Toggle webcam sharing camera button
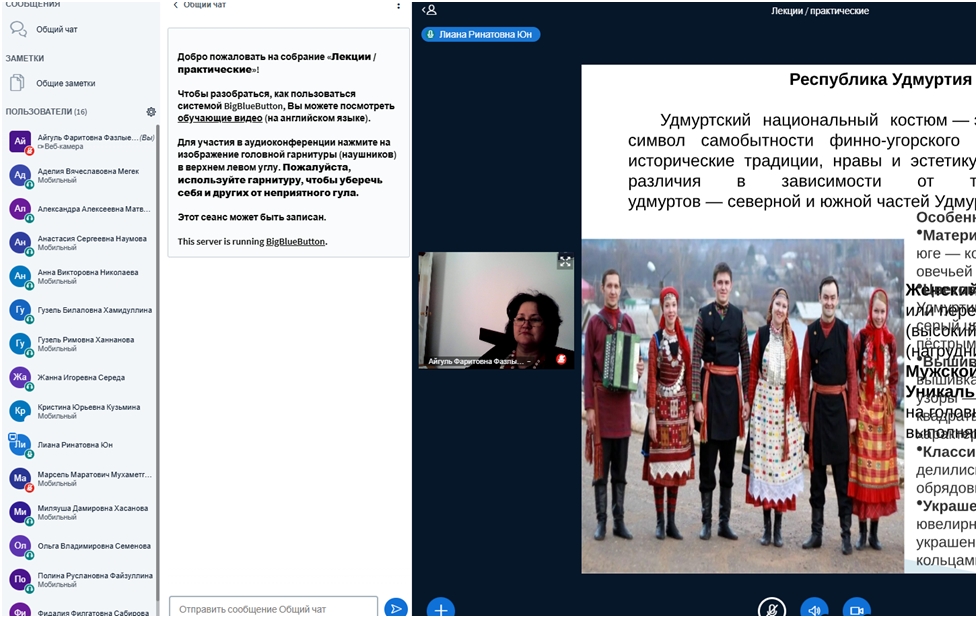 (x=856, y=608)
